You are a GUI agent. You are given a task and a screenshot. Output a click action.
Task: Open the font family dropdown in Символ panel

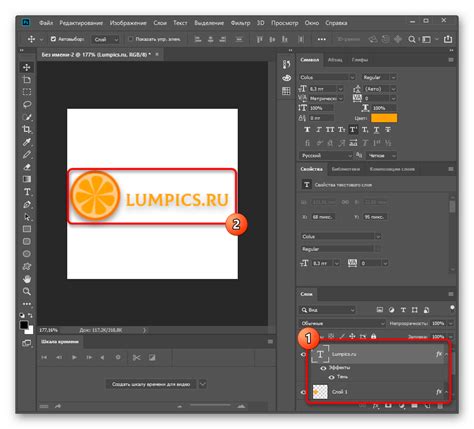tap(327, 77)
